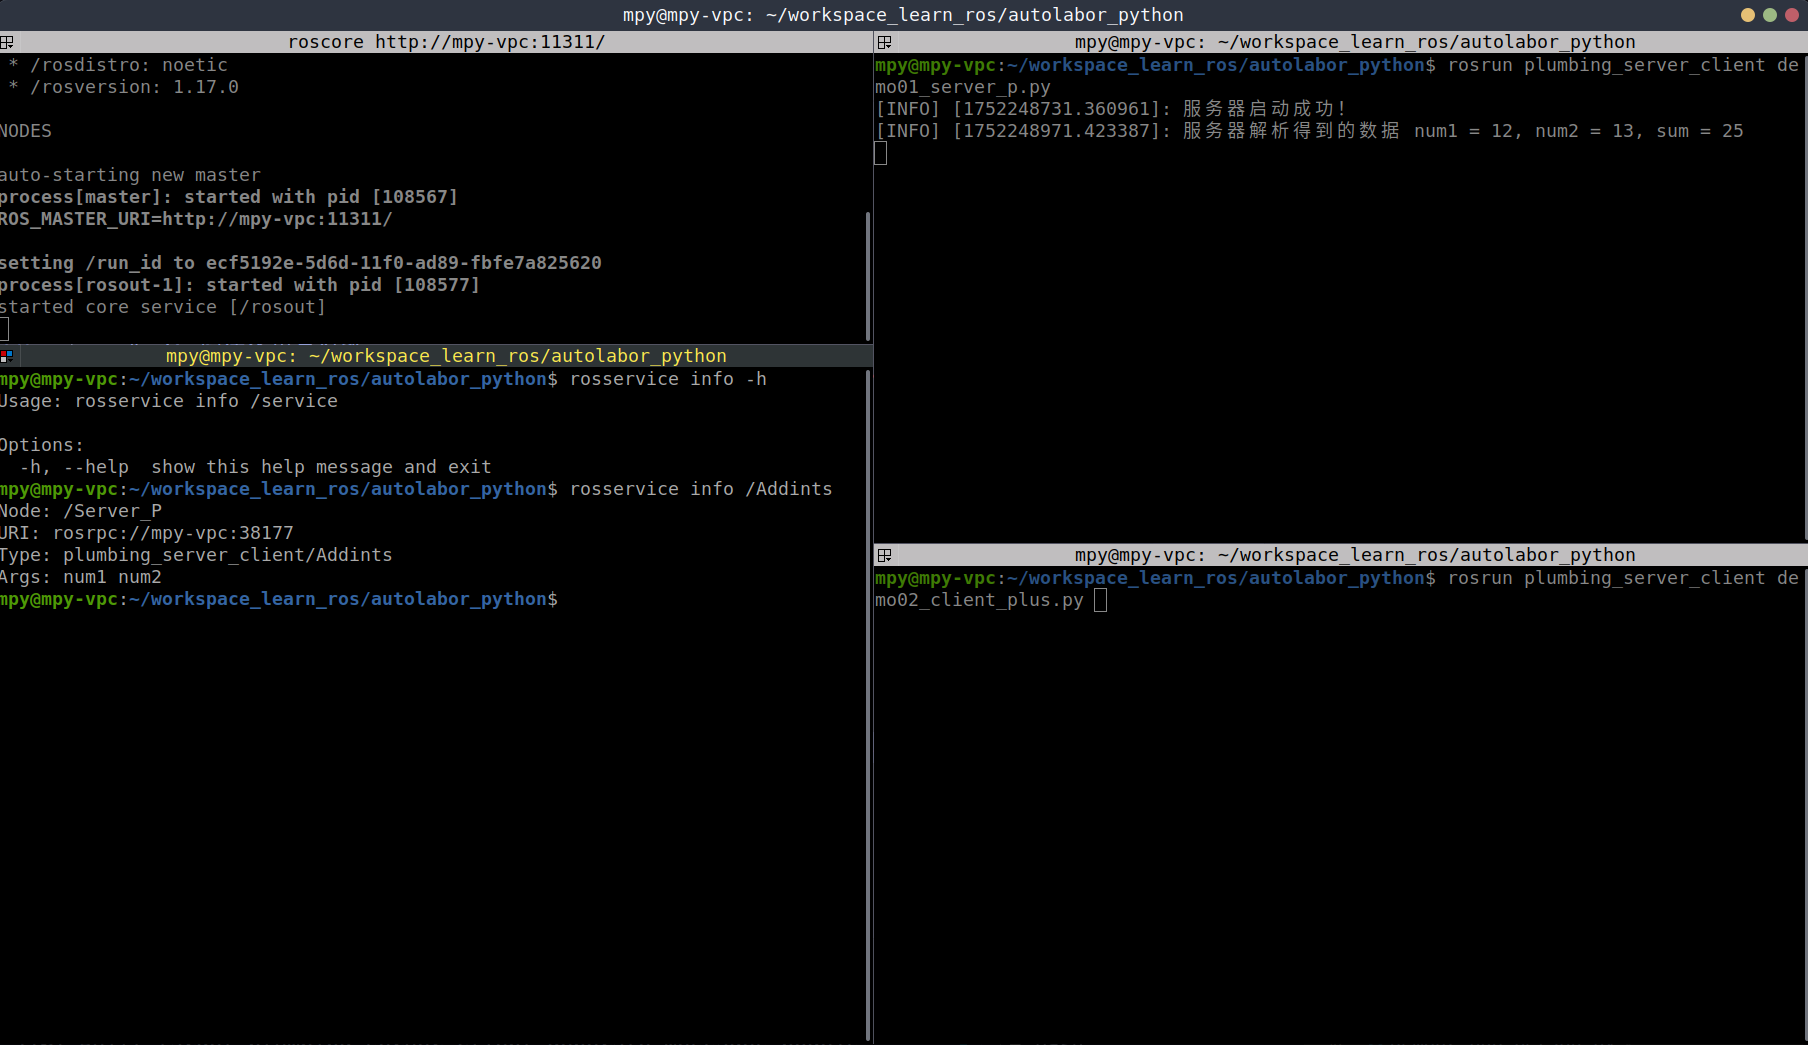Open group icon on demo02 client pane titlebar
The height and width of the screenshot is (1045, 1808).
click(x=884, y=555)
